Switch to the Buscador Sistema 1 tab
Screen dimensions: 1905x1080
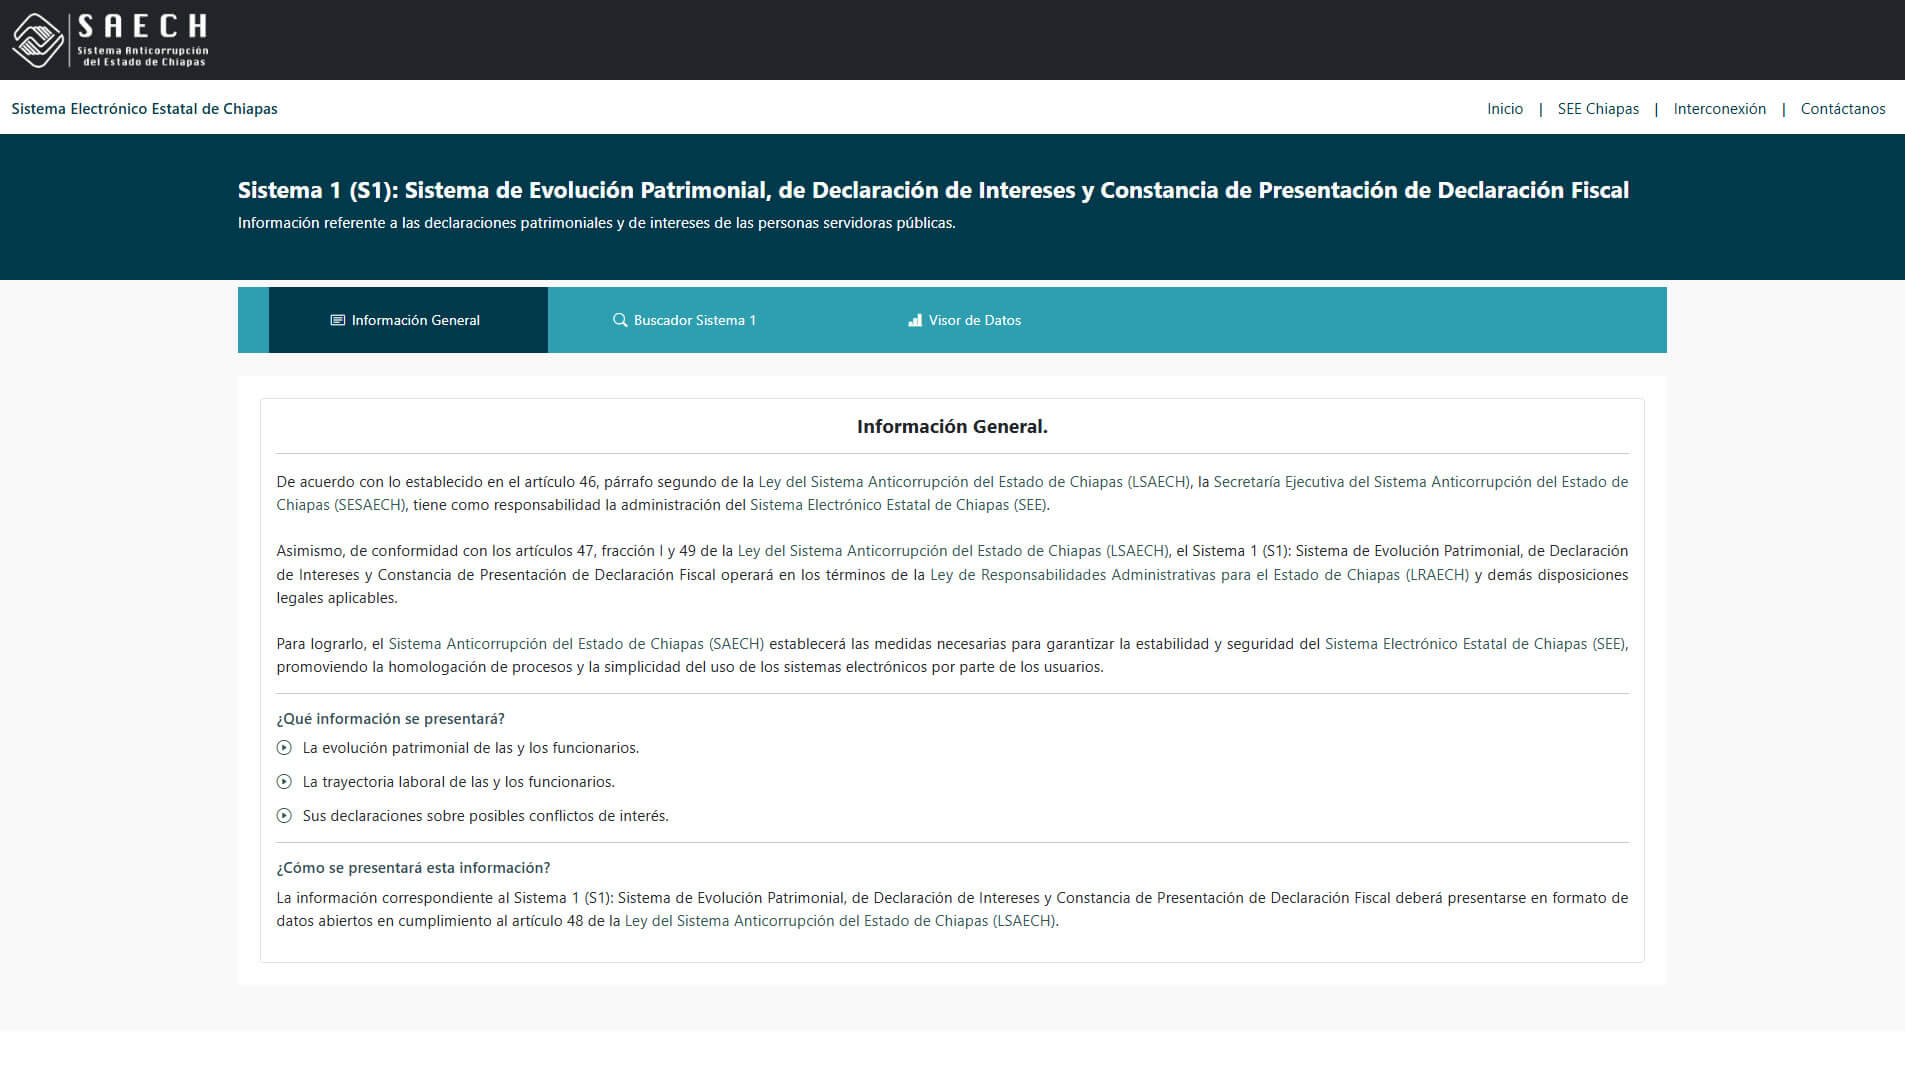coord(685,320)
